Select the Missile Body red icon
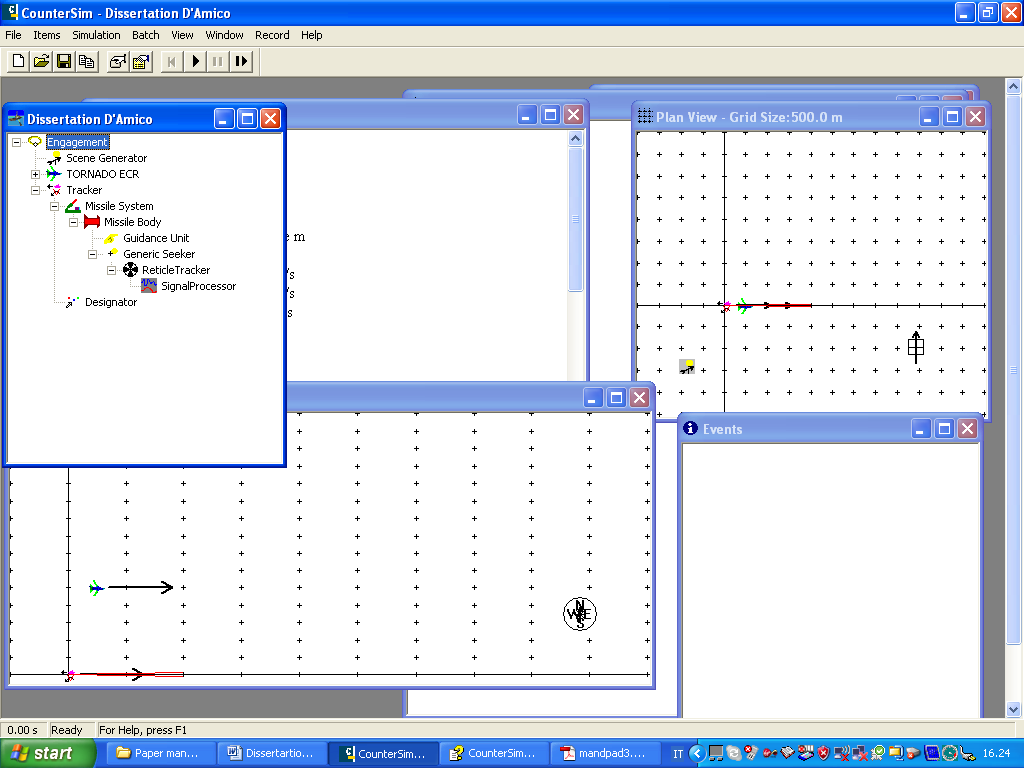The image size is (1024, 768). (x=92, y=222)
